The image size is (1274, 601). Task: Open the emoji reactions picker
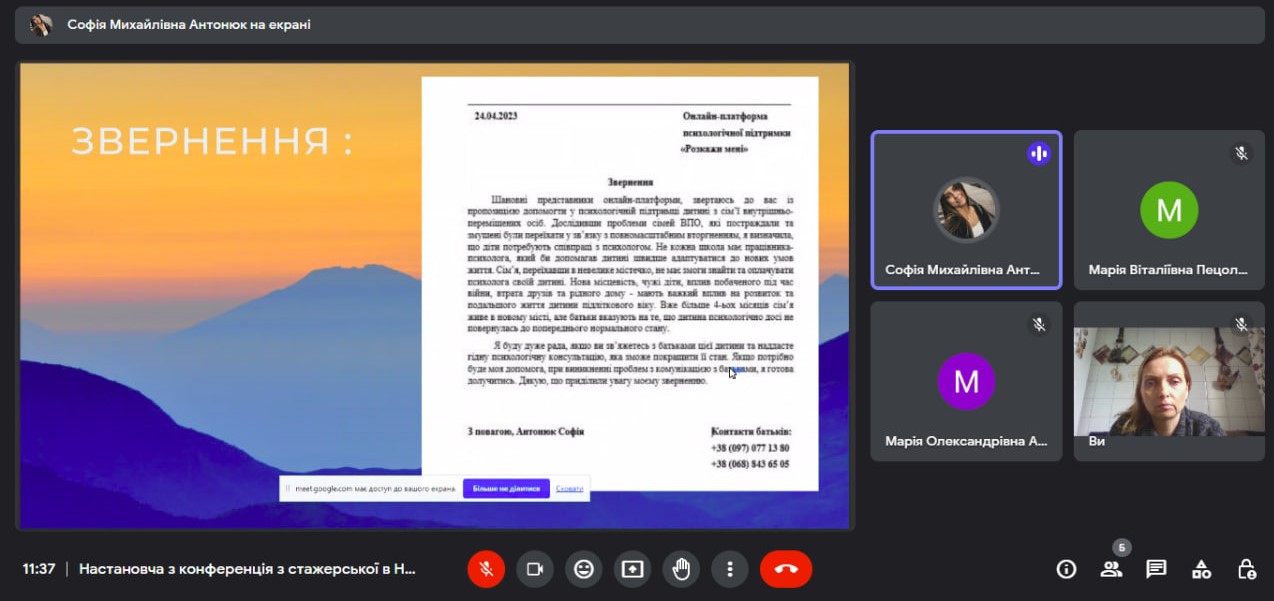(584, 569)
